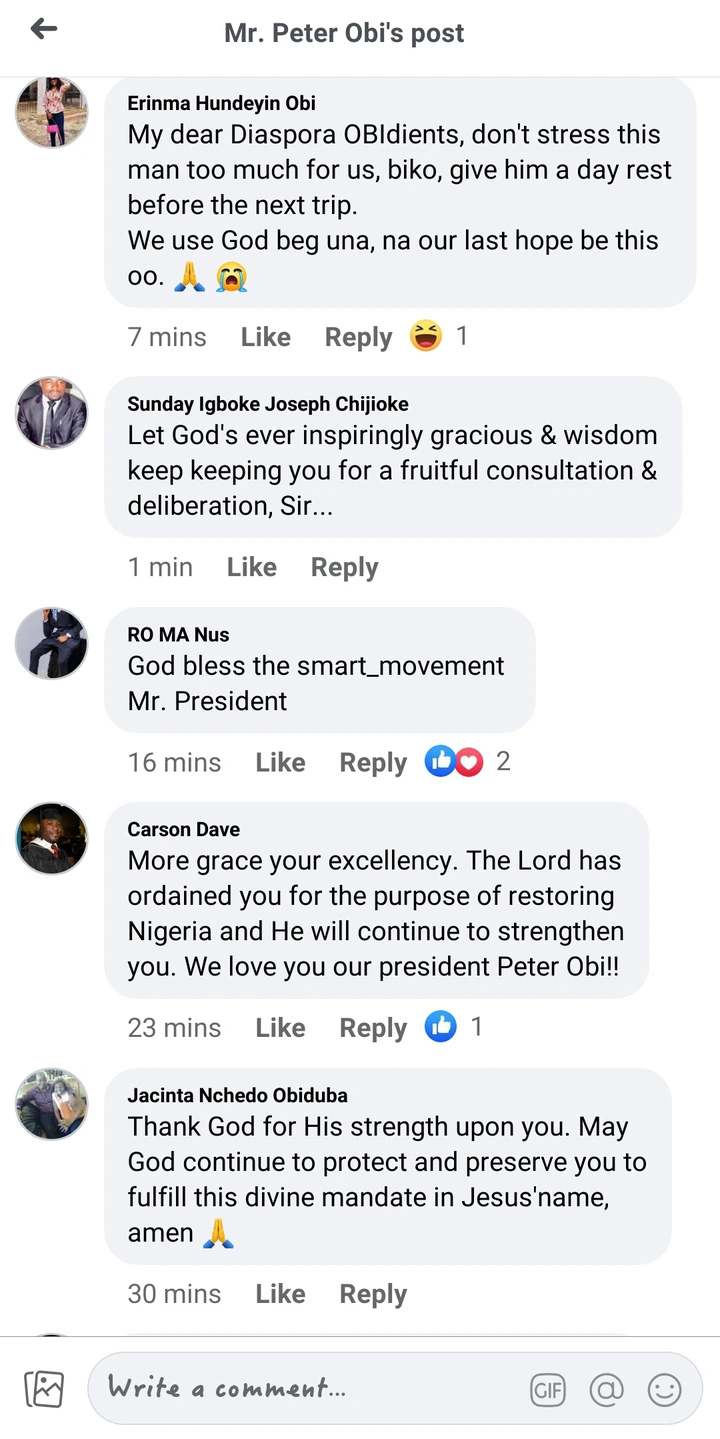Like Erinma Hundeyin Obi's comment
The image size is (720, 1439).
coord(265,337)
